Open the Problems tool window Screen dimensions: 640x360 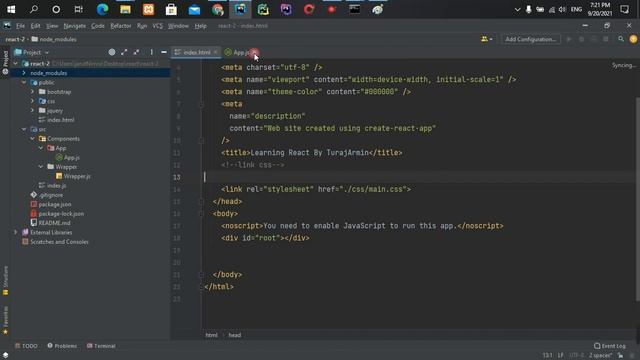pos(62,346)
